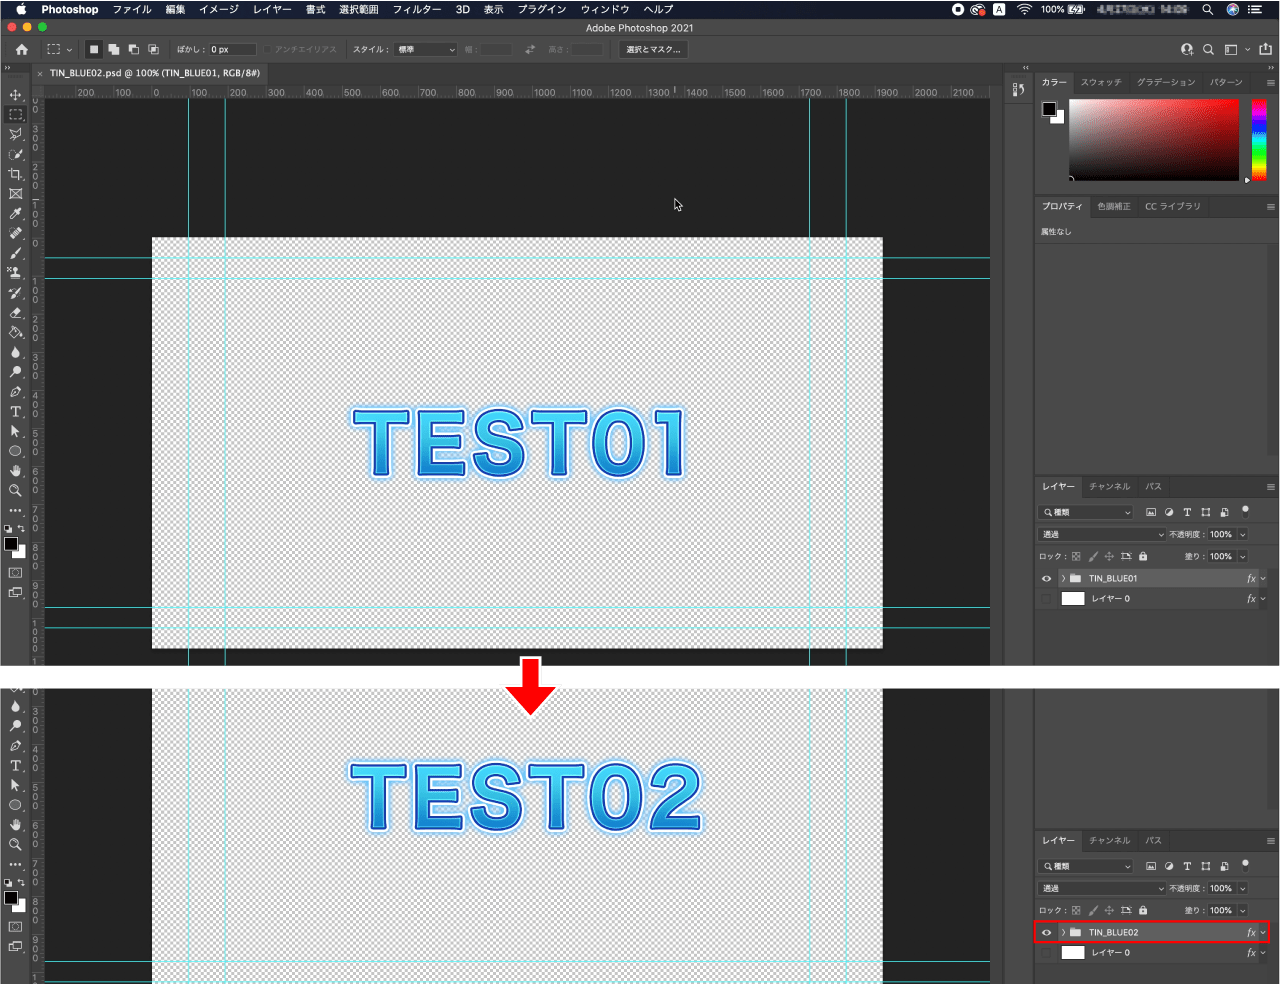Open the プラグイン menu
This screenshot has width=1280, height=984.
542,9
